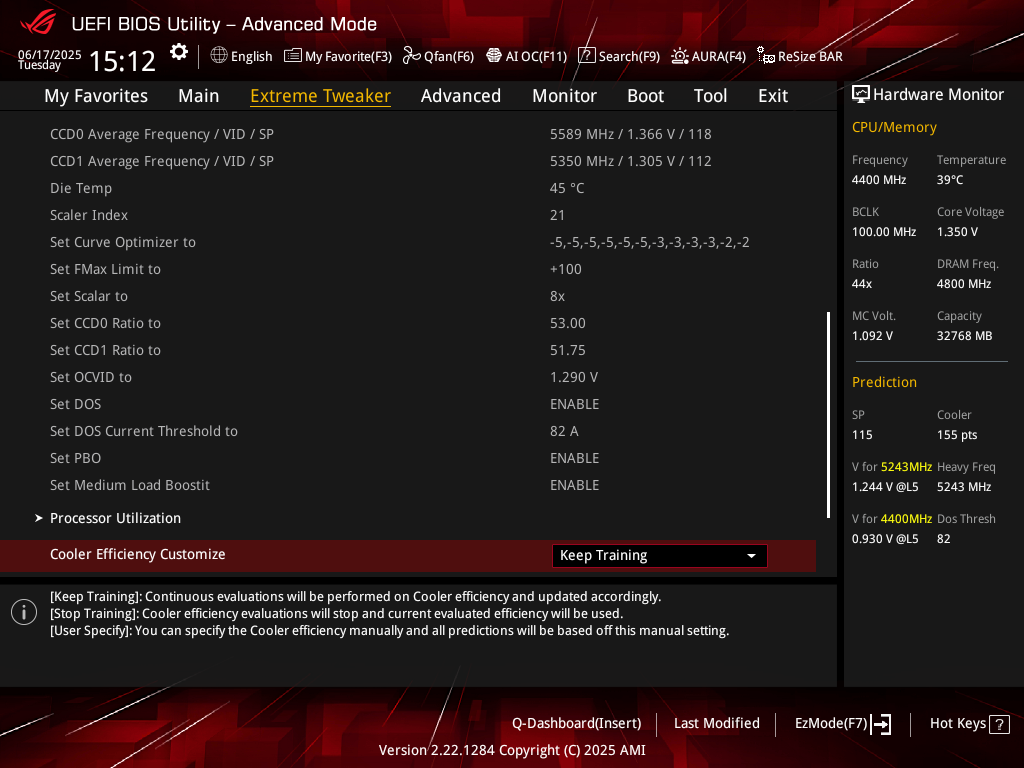The image size is (1024, 768).
Task: Open the Tool tab
Action: [x=711, y=96]
